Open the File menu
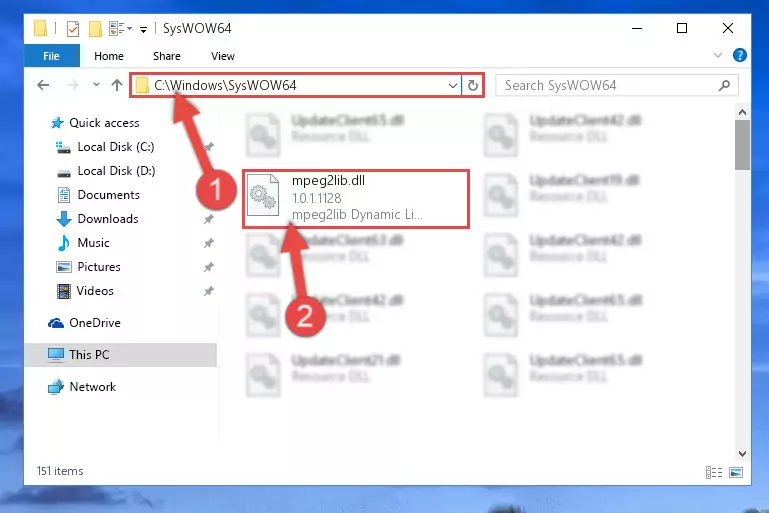The height and width of the screenshot is (513, 769). pos(51,56)
